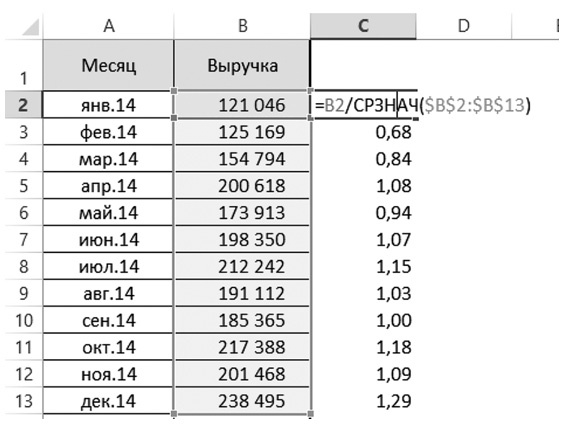
Task: Click cell with value 238 495
Action: coord(242,401)
